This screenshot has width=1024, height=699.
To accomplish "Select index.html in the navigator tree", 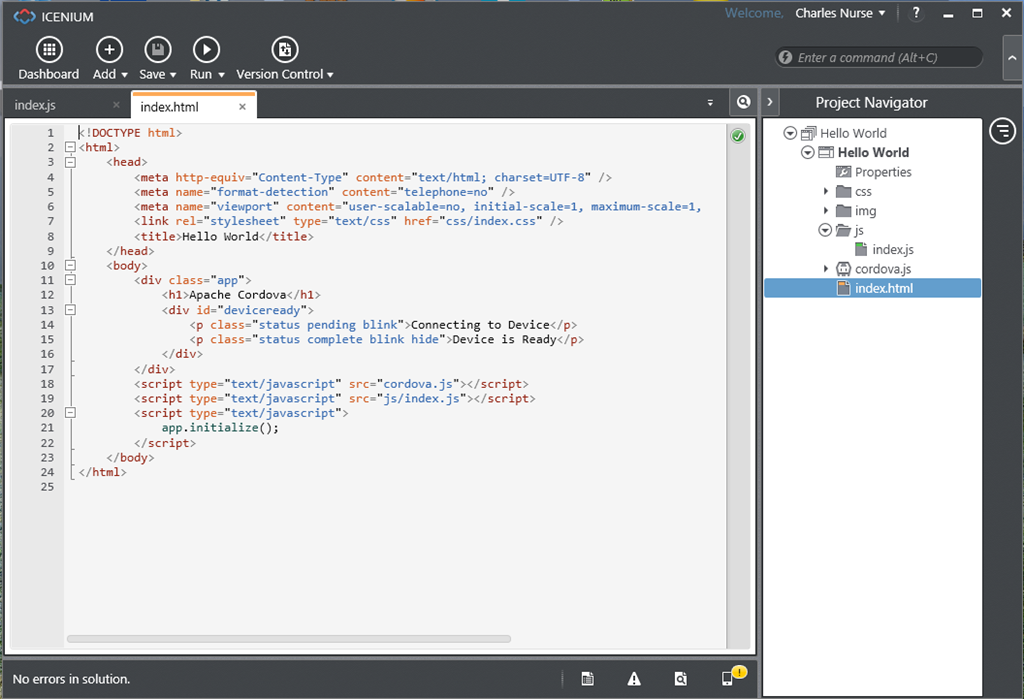I will pyautogui.click(x=872, y=288).
